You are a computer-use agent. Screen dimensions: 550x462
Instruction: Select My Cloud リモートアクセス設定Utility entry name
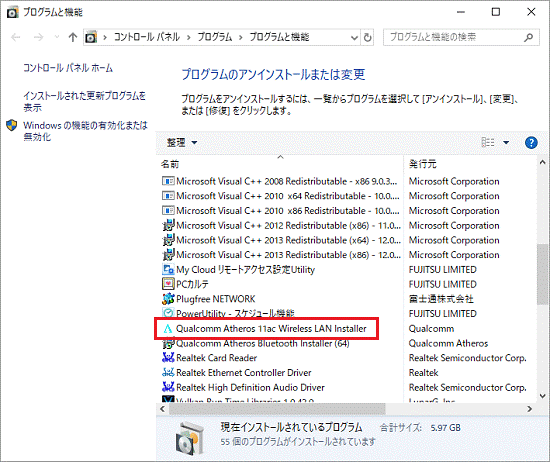click(x=245, y=269)
